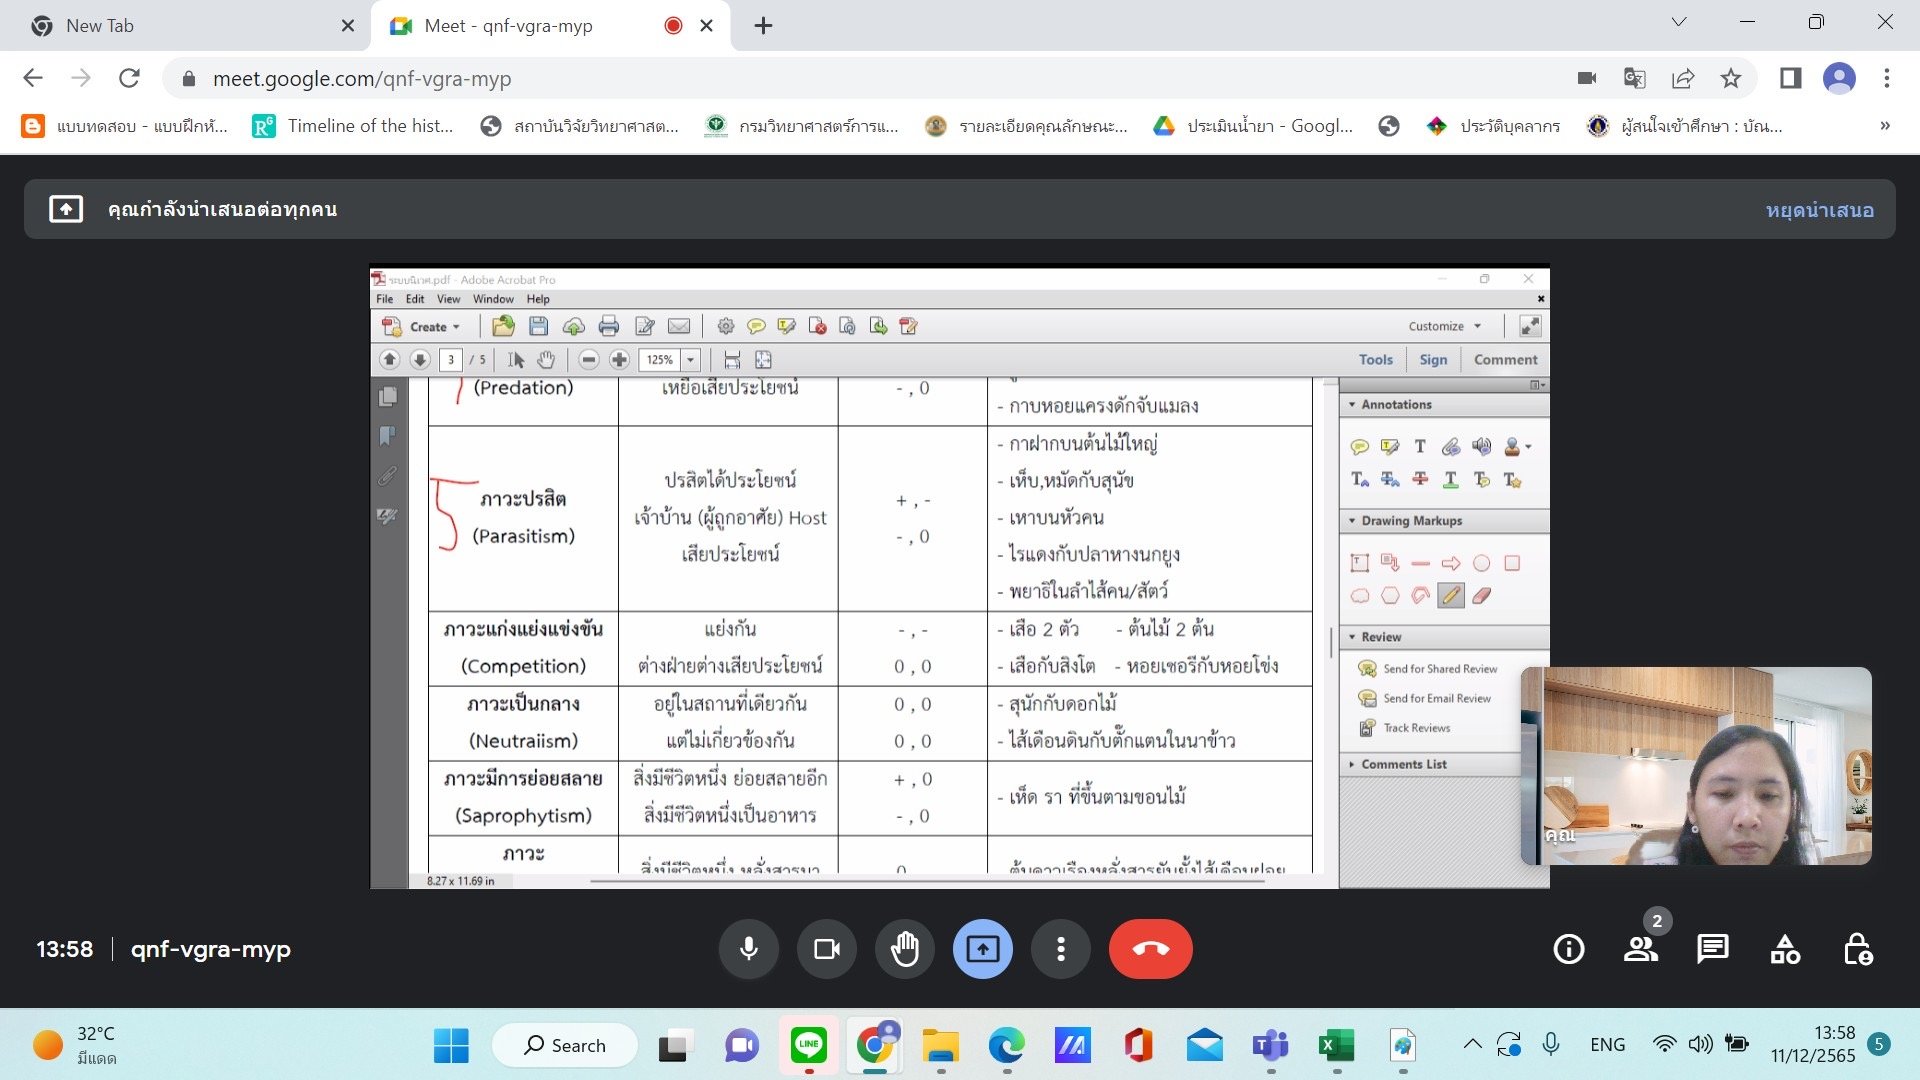Click the Strikethrough text annotation tool
This screenshot has width=1920, height=1080.
pos(1420,480)
